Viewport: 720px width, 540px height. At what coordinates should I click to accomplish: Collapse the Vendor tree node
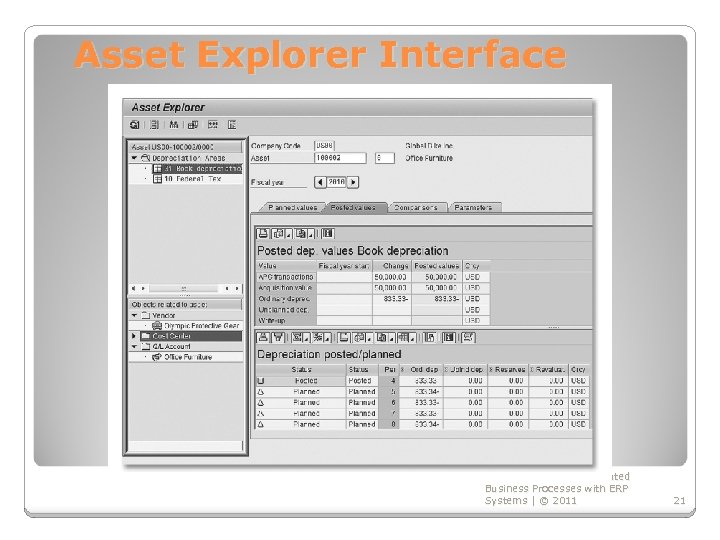tap(134, 315)
